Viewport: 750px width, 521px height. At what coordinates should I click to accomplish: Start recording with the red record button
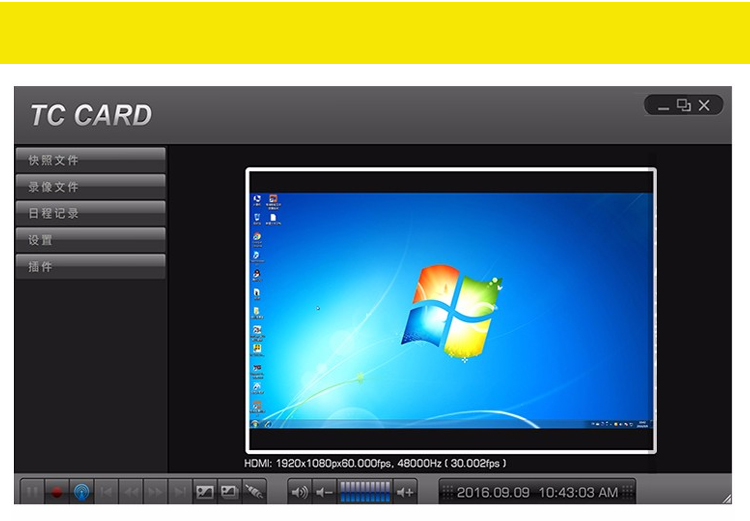pos(57,492)
